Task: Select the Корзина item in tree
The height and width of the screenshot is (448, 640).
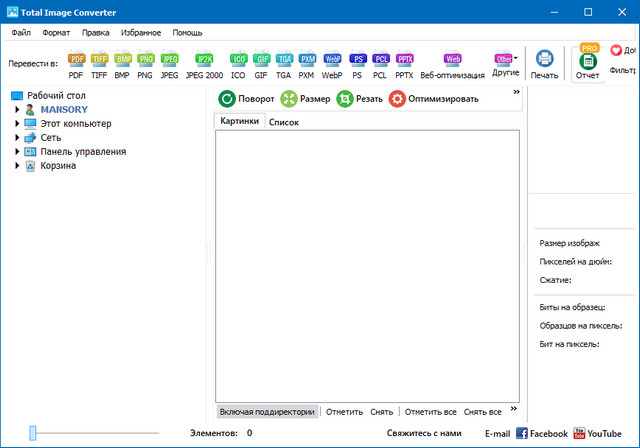Action: point(58,166)
